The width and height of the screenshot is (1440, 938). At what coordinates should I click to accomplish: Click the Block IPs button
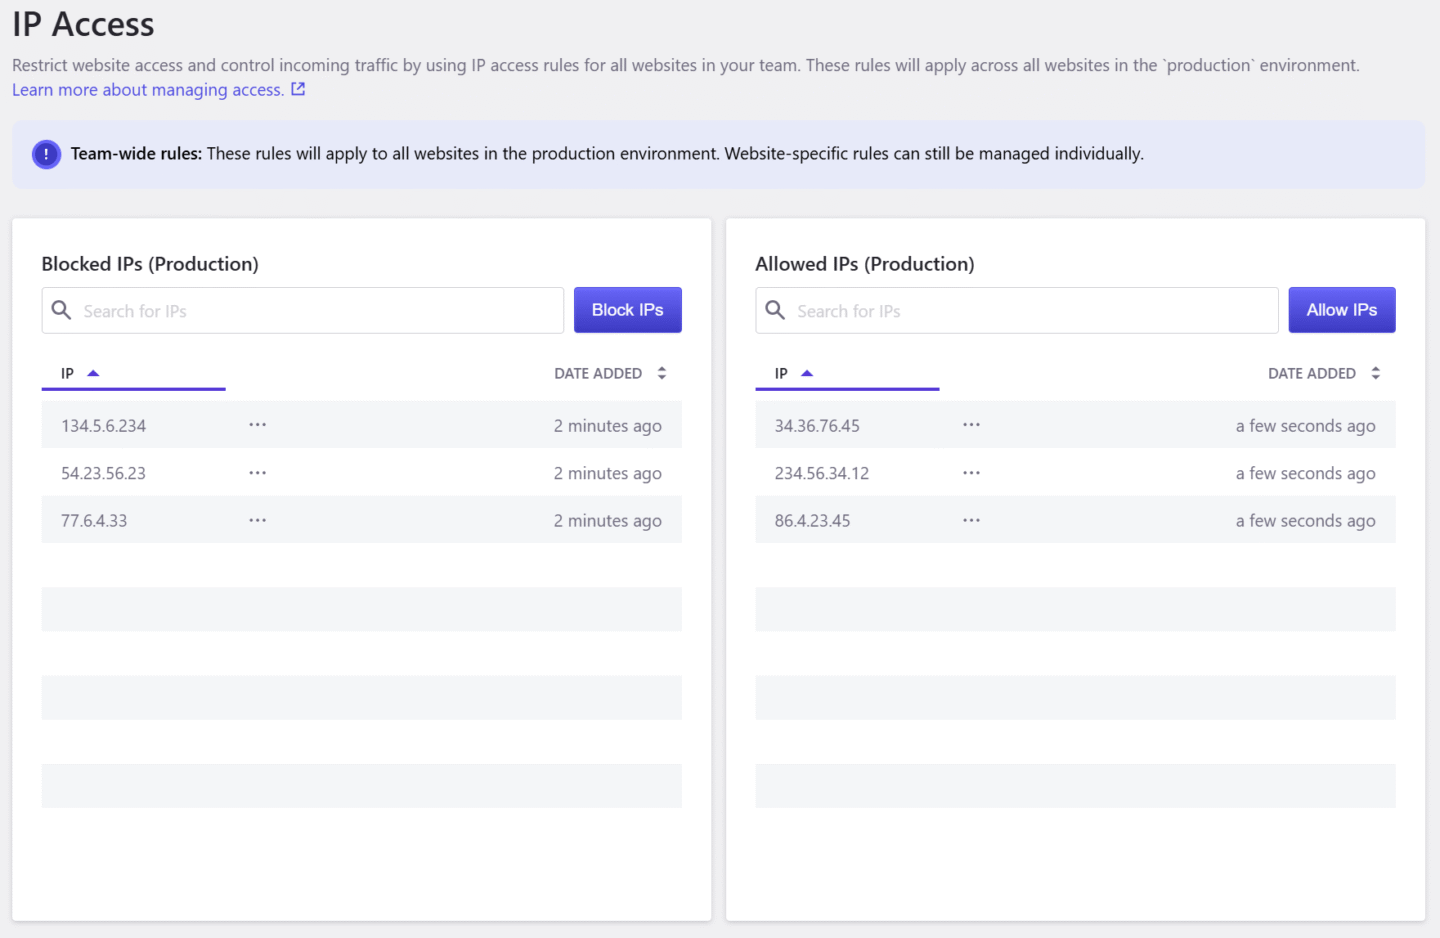pos(627,309)
